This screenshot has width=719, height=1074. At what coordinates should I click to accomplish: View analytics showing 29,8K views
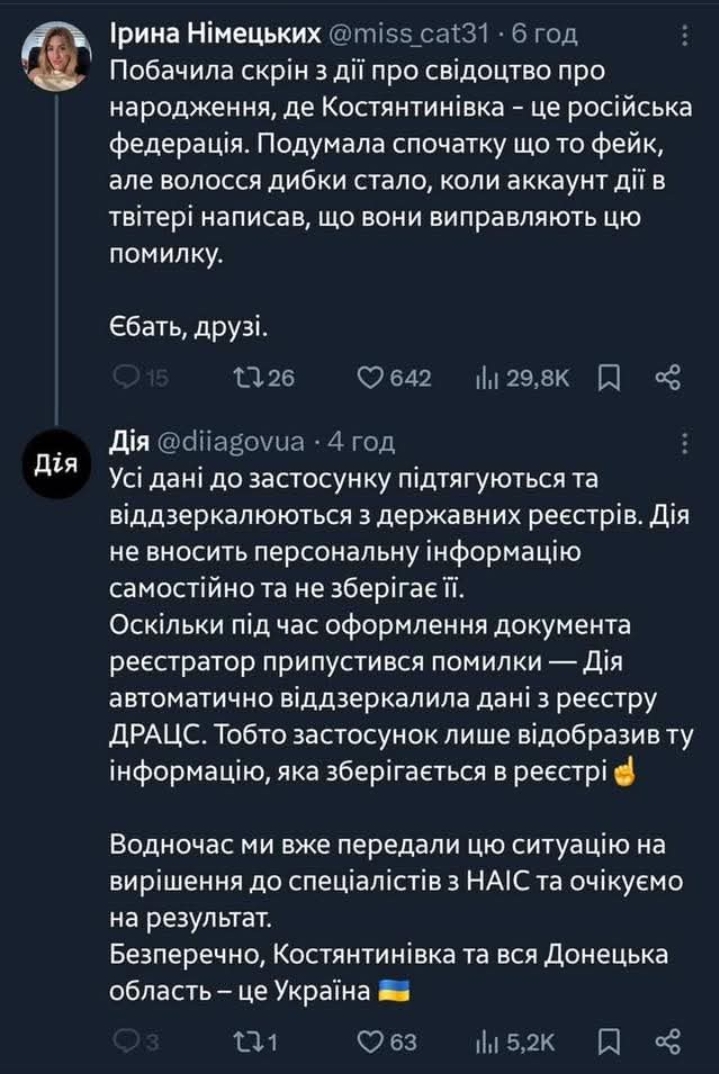485,377
